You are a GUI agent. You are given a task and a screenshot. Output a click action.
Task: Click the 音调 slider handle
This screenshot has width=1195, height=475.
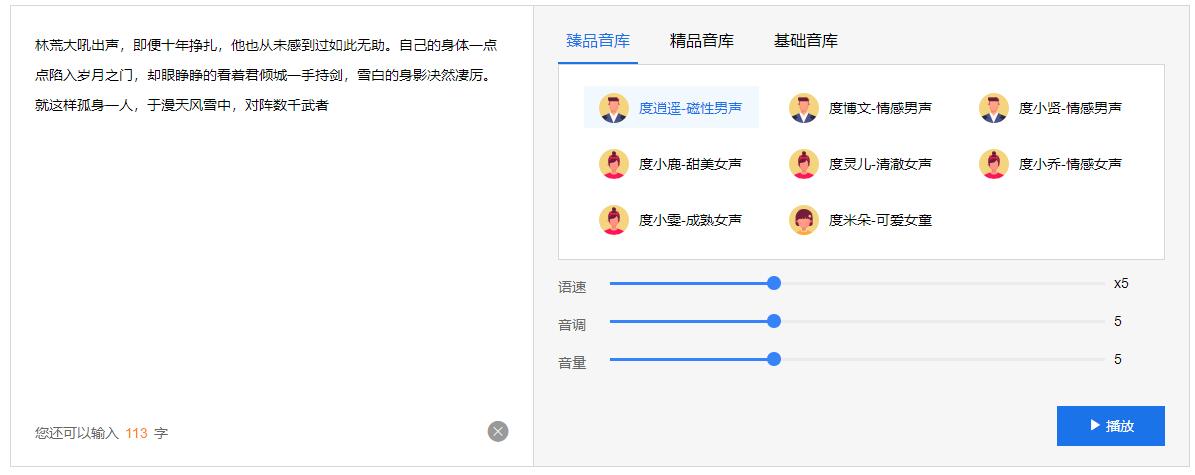click(774, 321)
